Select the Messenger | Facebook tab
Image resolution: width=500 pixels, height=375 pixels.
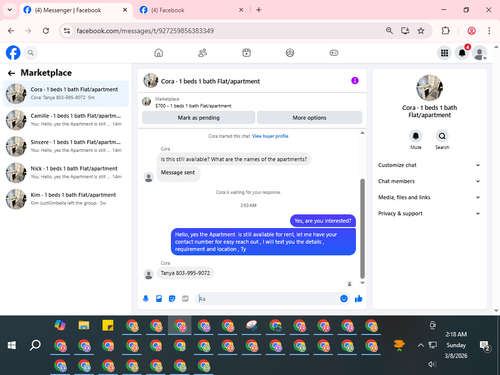pyautogui.click(x=75, y=10)
